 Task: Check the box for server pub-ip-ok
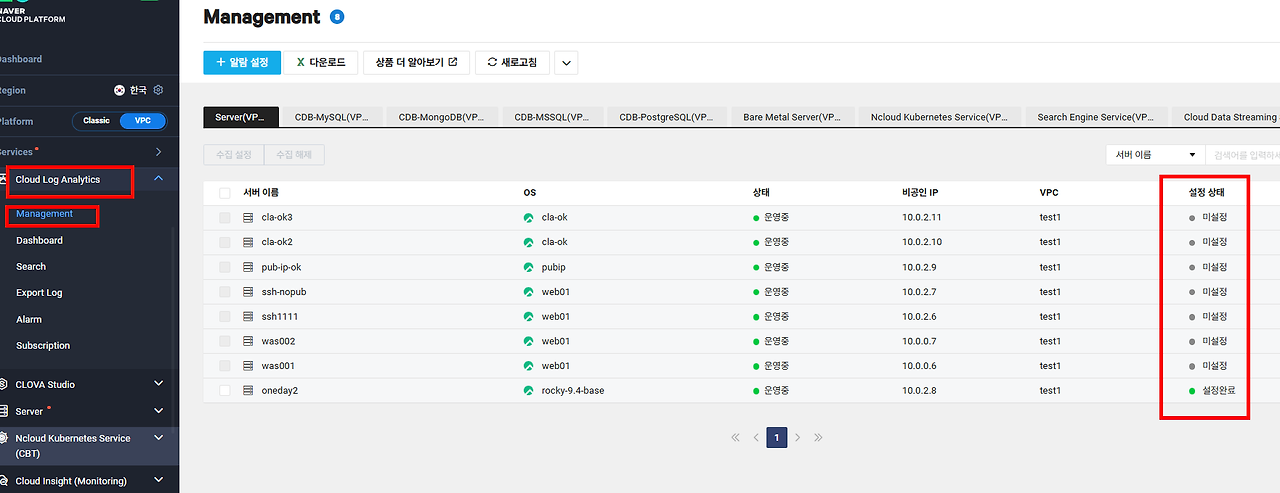[x=225, y=267]
